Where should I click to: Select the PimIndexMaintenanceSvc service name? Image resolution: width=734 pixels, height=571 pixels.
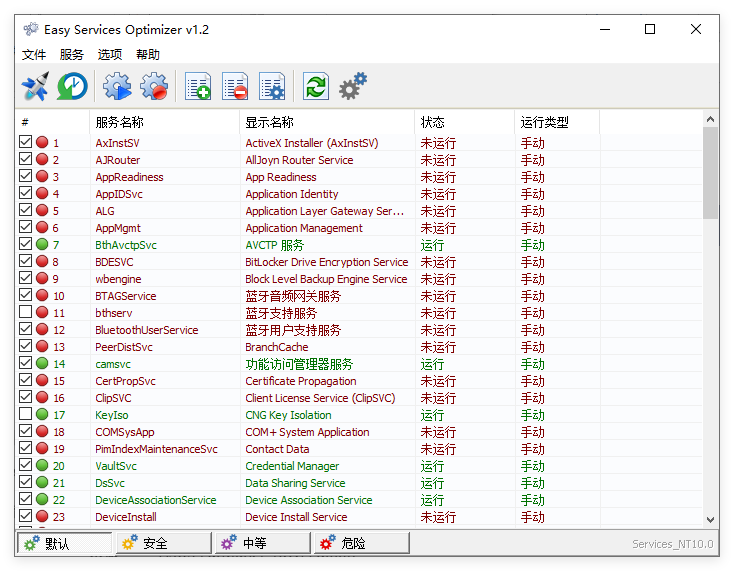click(x=156, y=449)
